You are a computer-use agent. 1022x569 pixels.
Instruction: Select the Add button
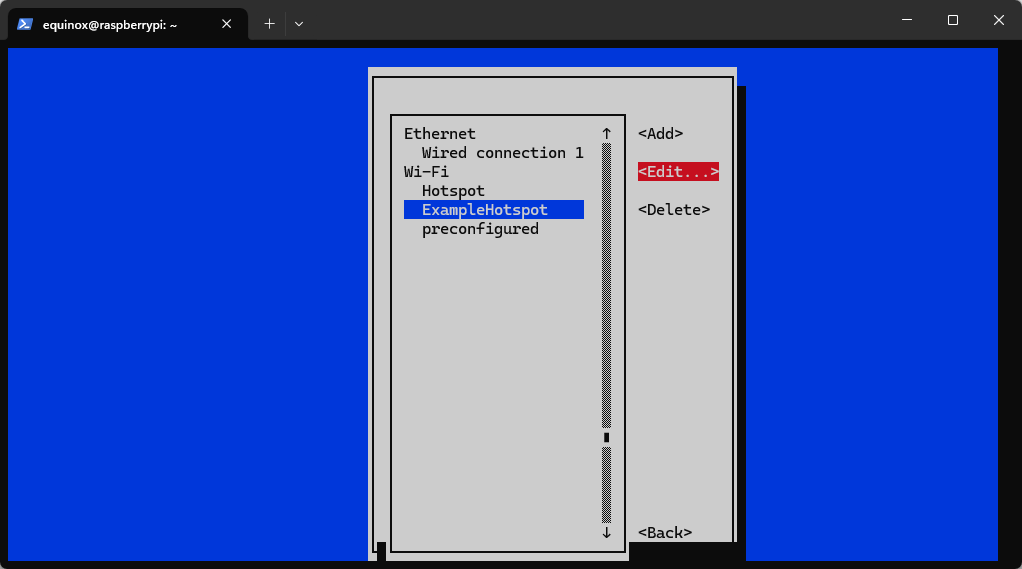660,134
